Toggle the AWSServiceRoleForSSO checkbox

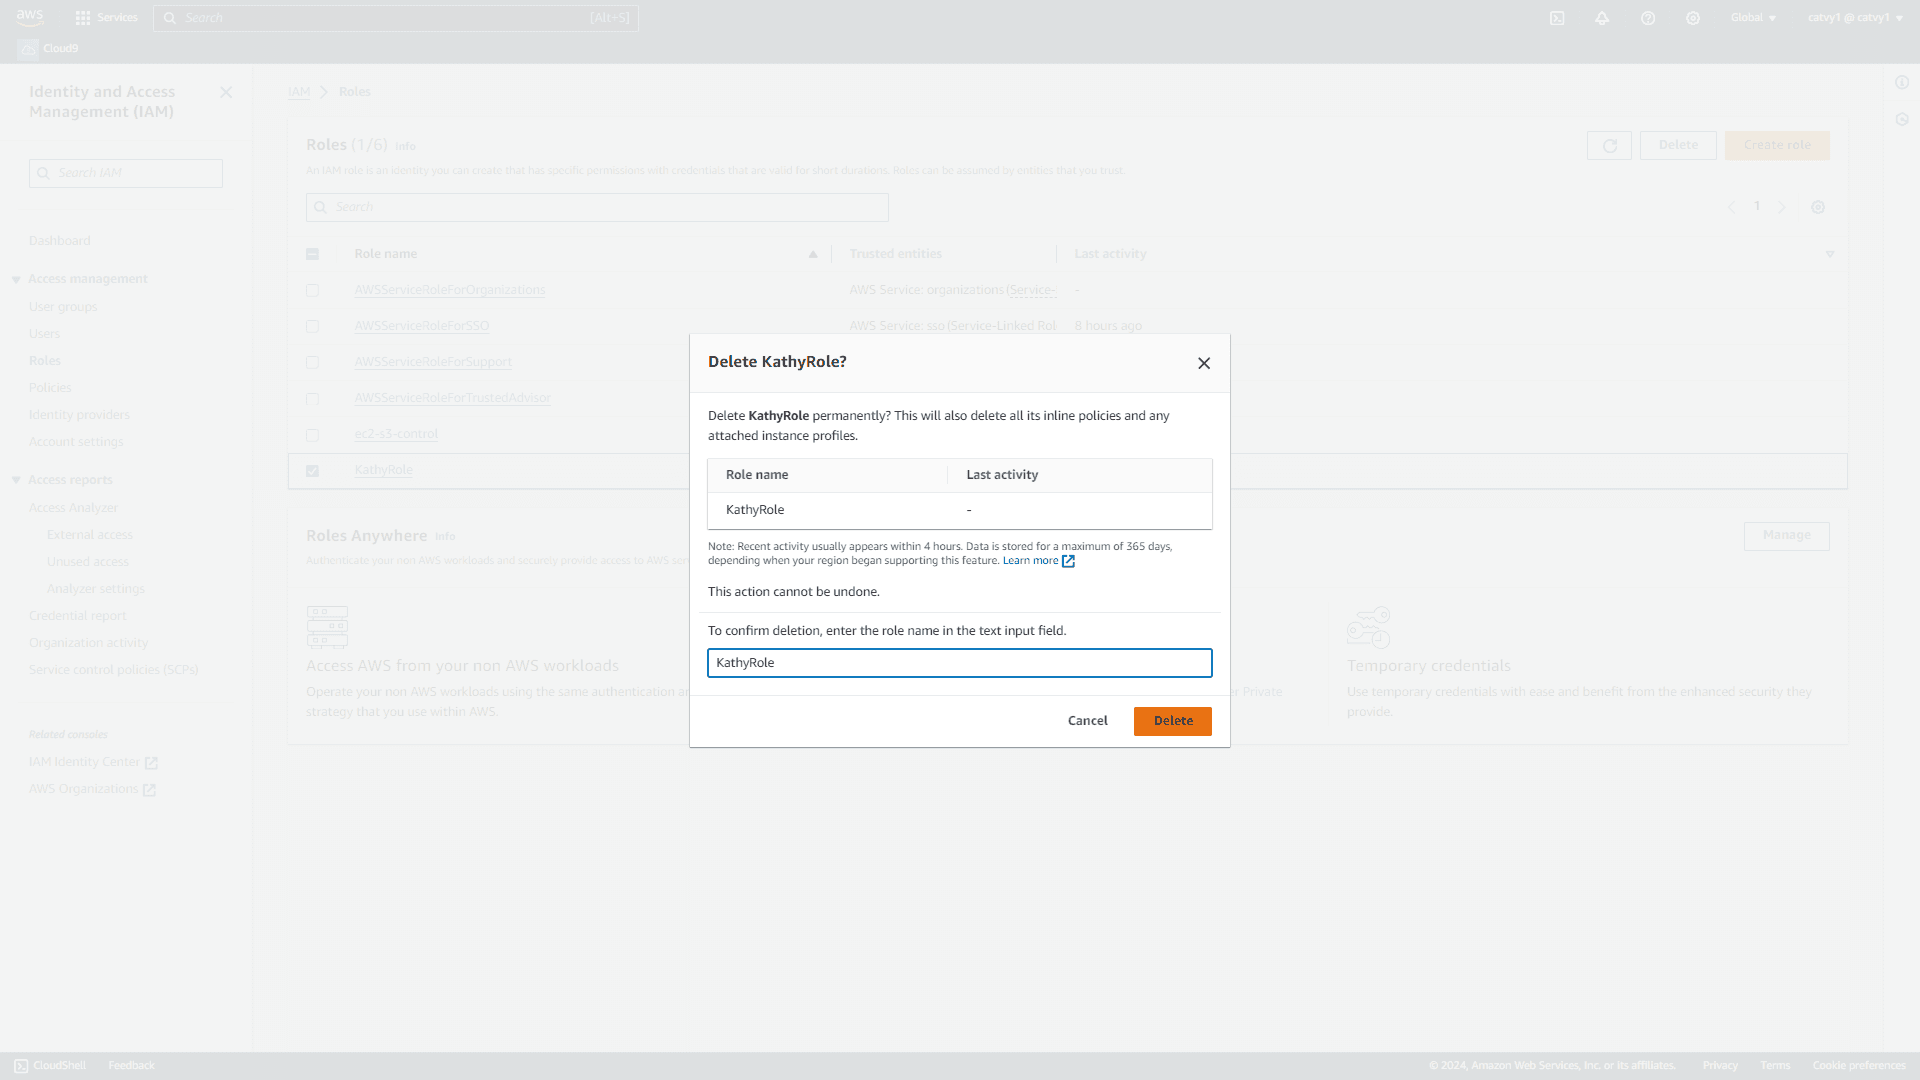click(313, 326)
